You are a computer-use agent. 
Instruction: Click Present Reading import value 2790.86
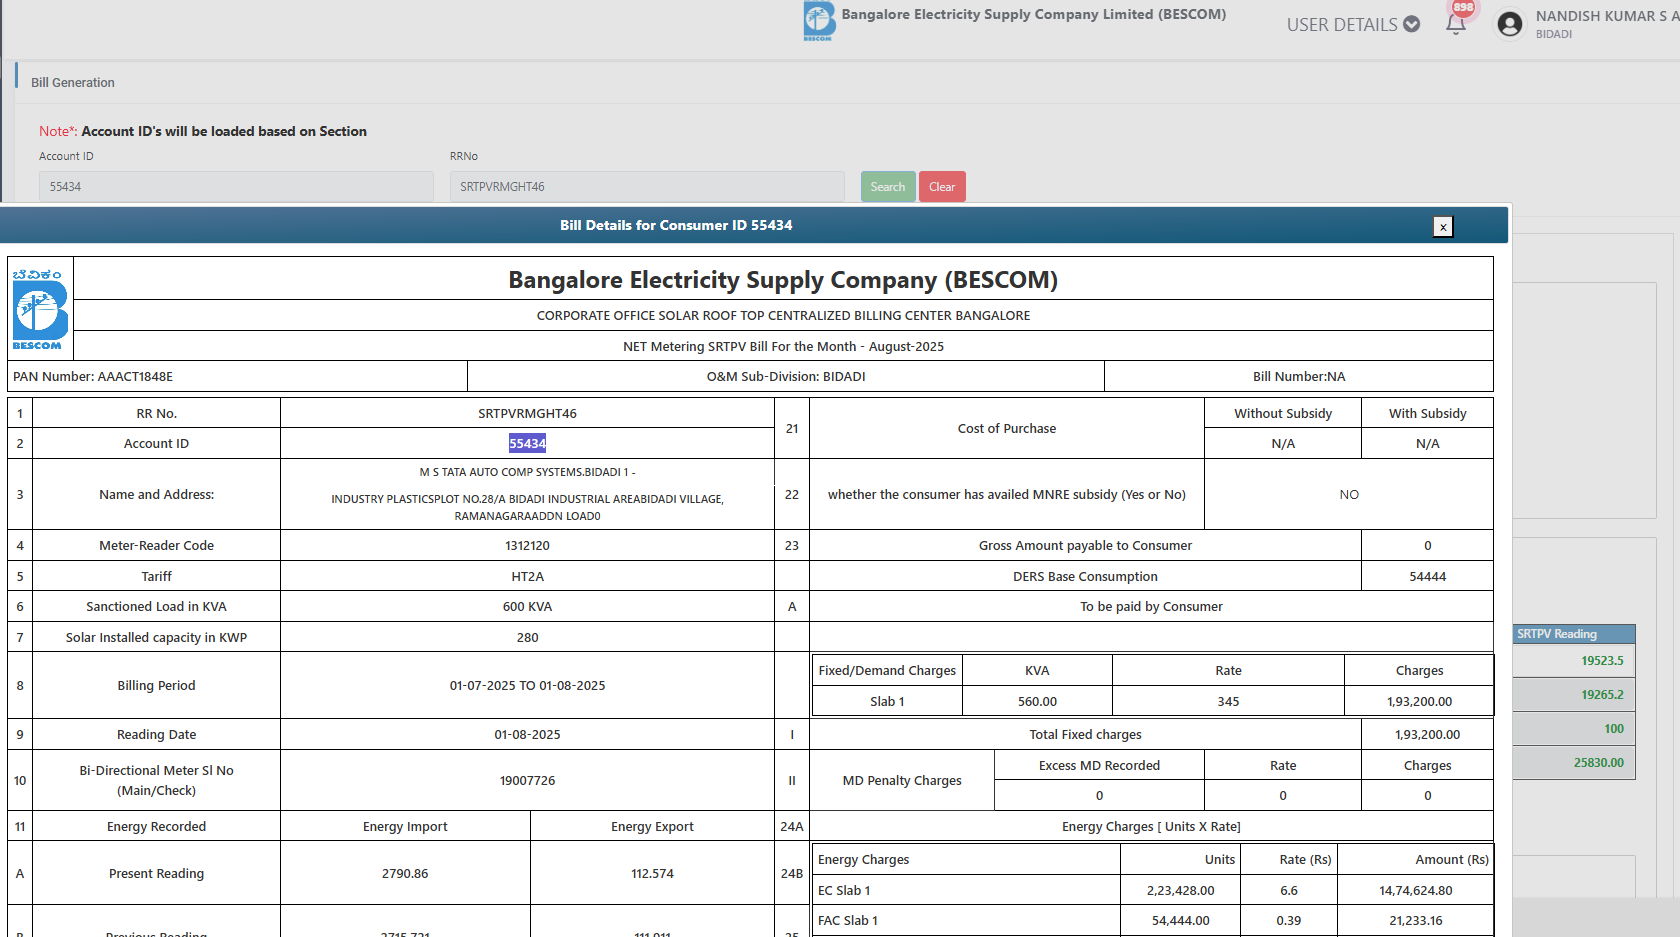click(x=405, y=874)
